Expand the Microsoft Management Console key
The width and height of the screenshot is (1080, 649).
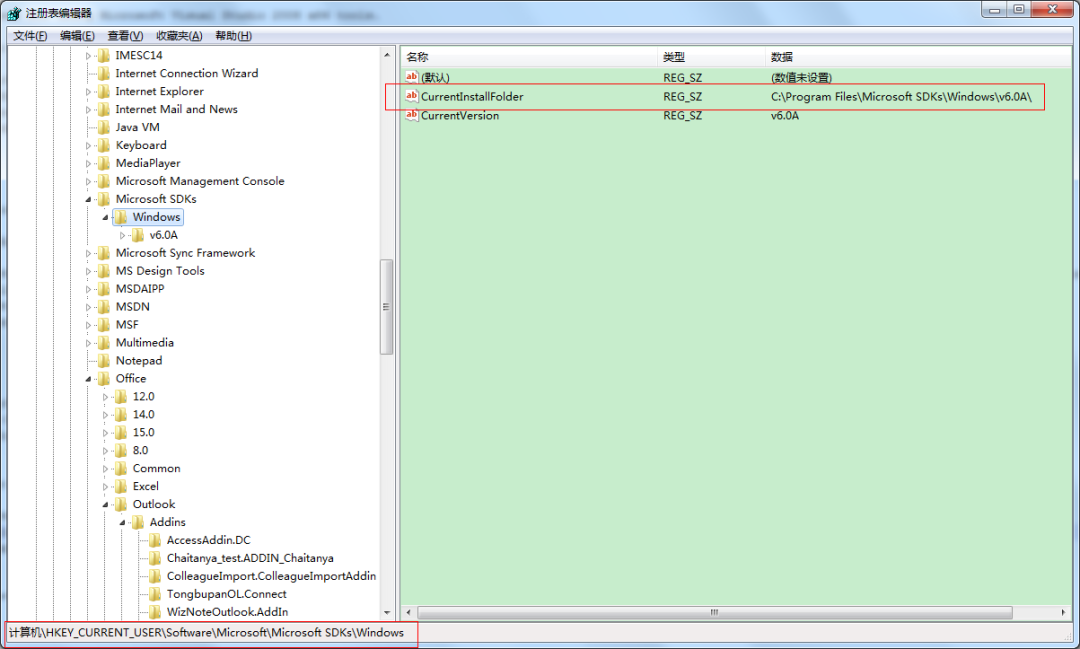click(88, 182)
